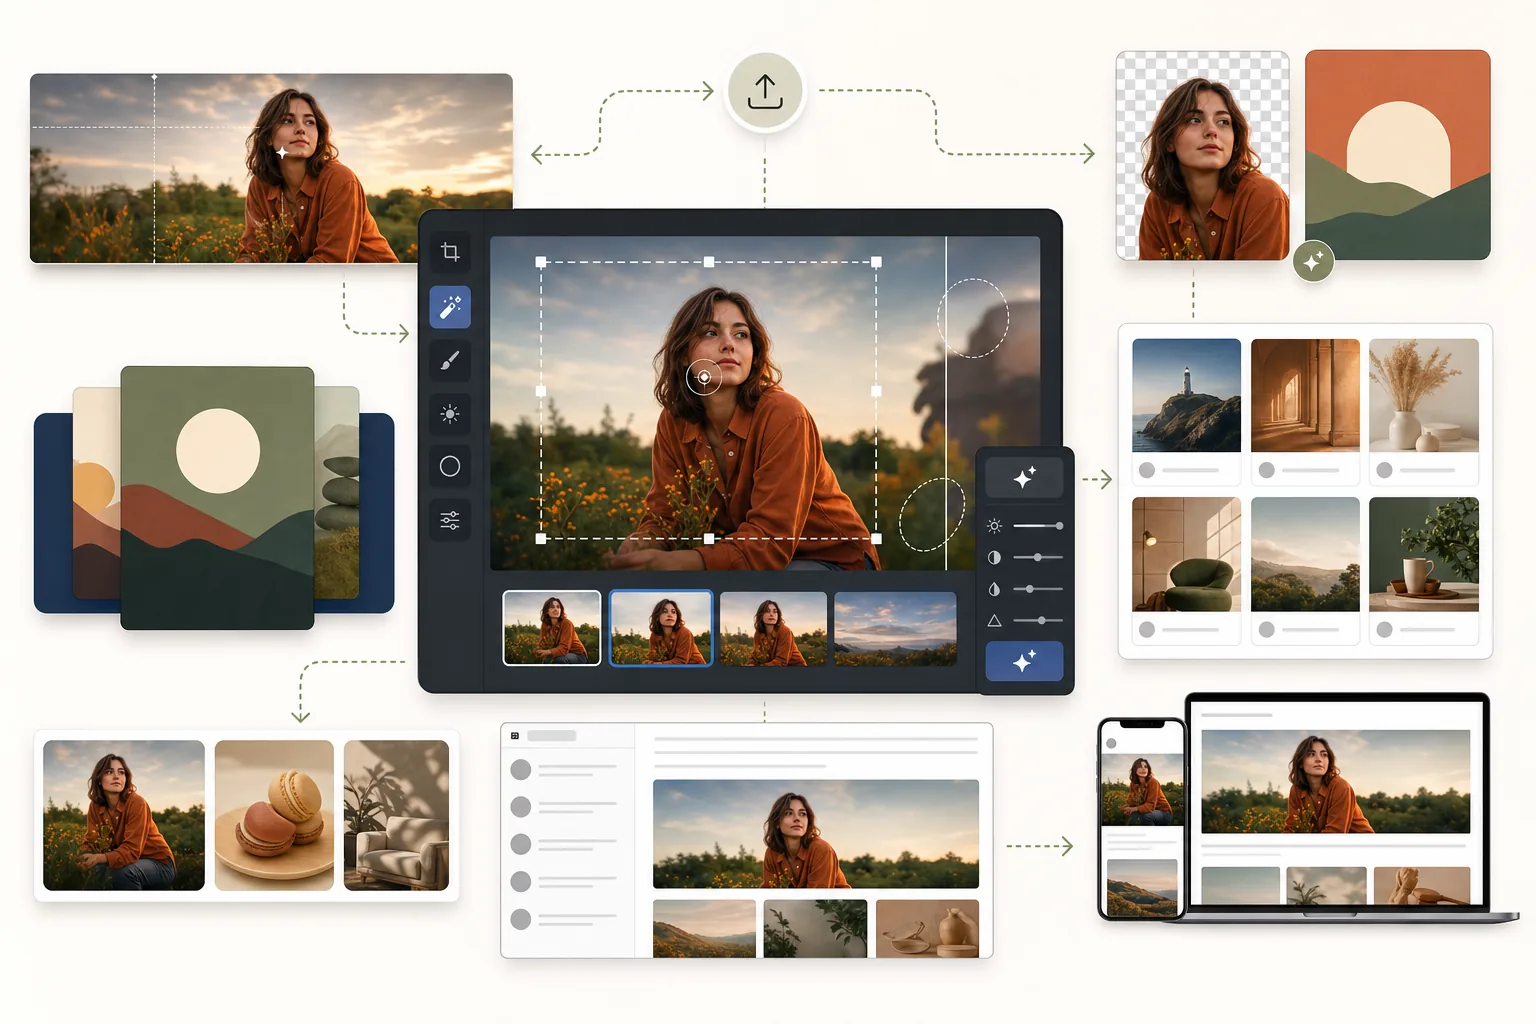
Task: Click the upload icon at top
Action: 765,91
